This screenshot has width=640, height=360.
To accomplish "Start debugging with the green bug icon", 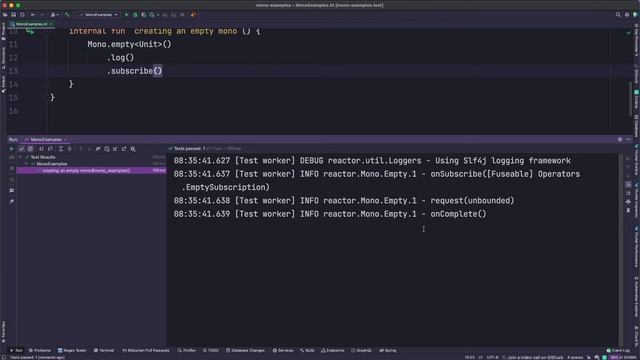I will [135, 15].
